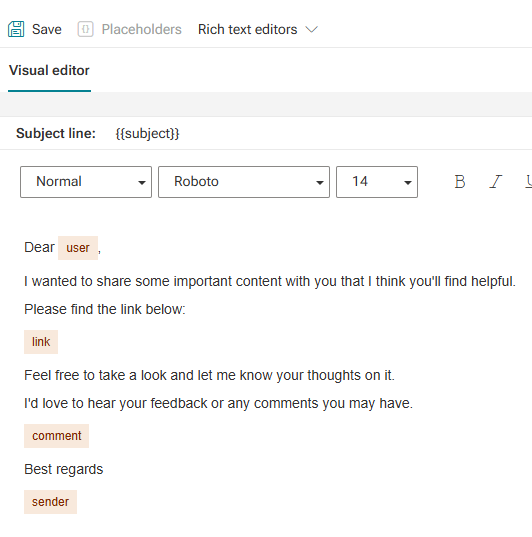
Task: Click the chevron beside Rich text editors
Action: pos(312,30)
